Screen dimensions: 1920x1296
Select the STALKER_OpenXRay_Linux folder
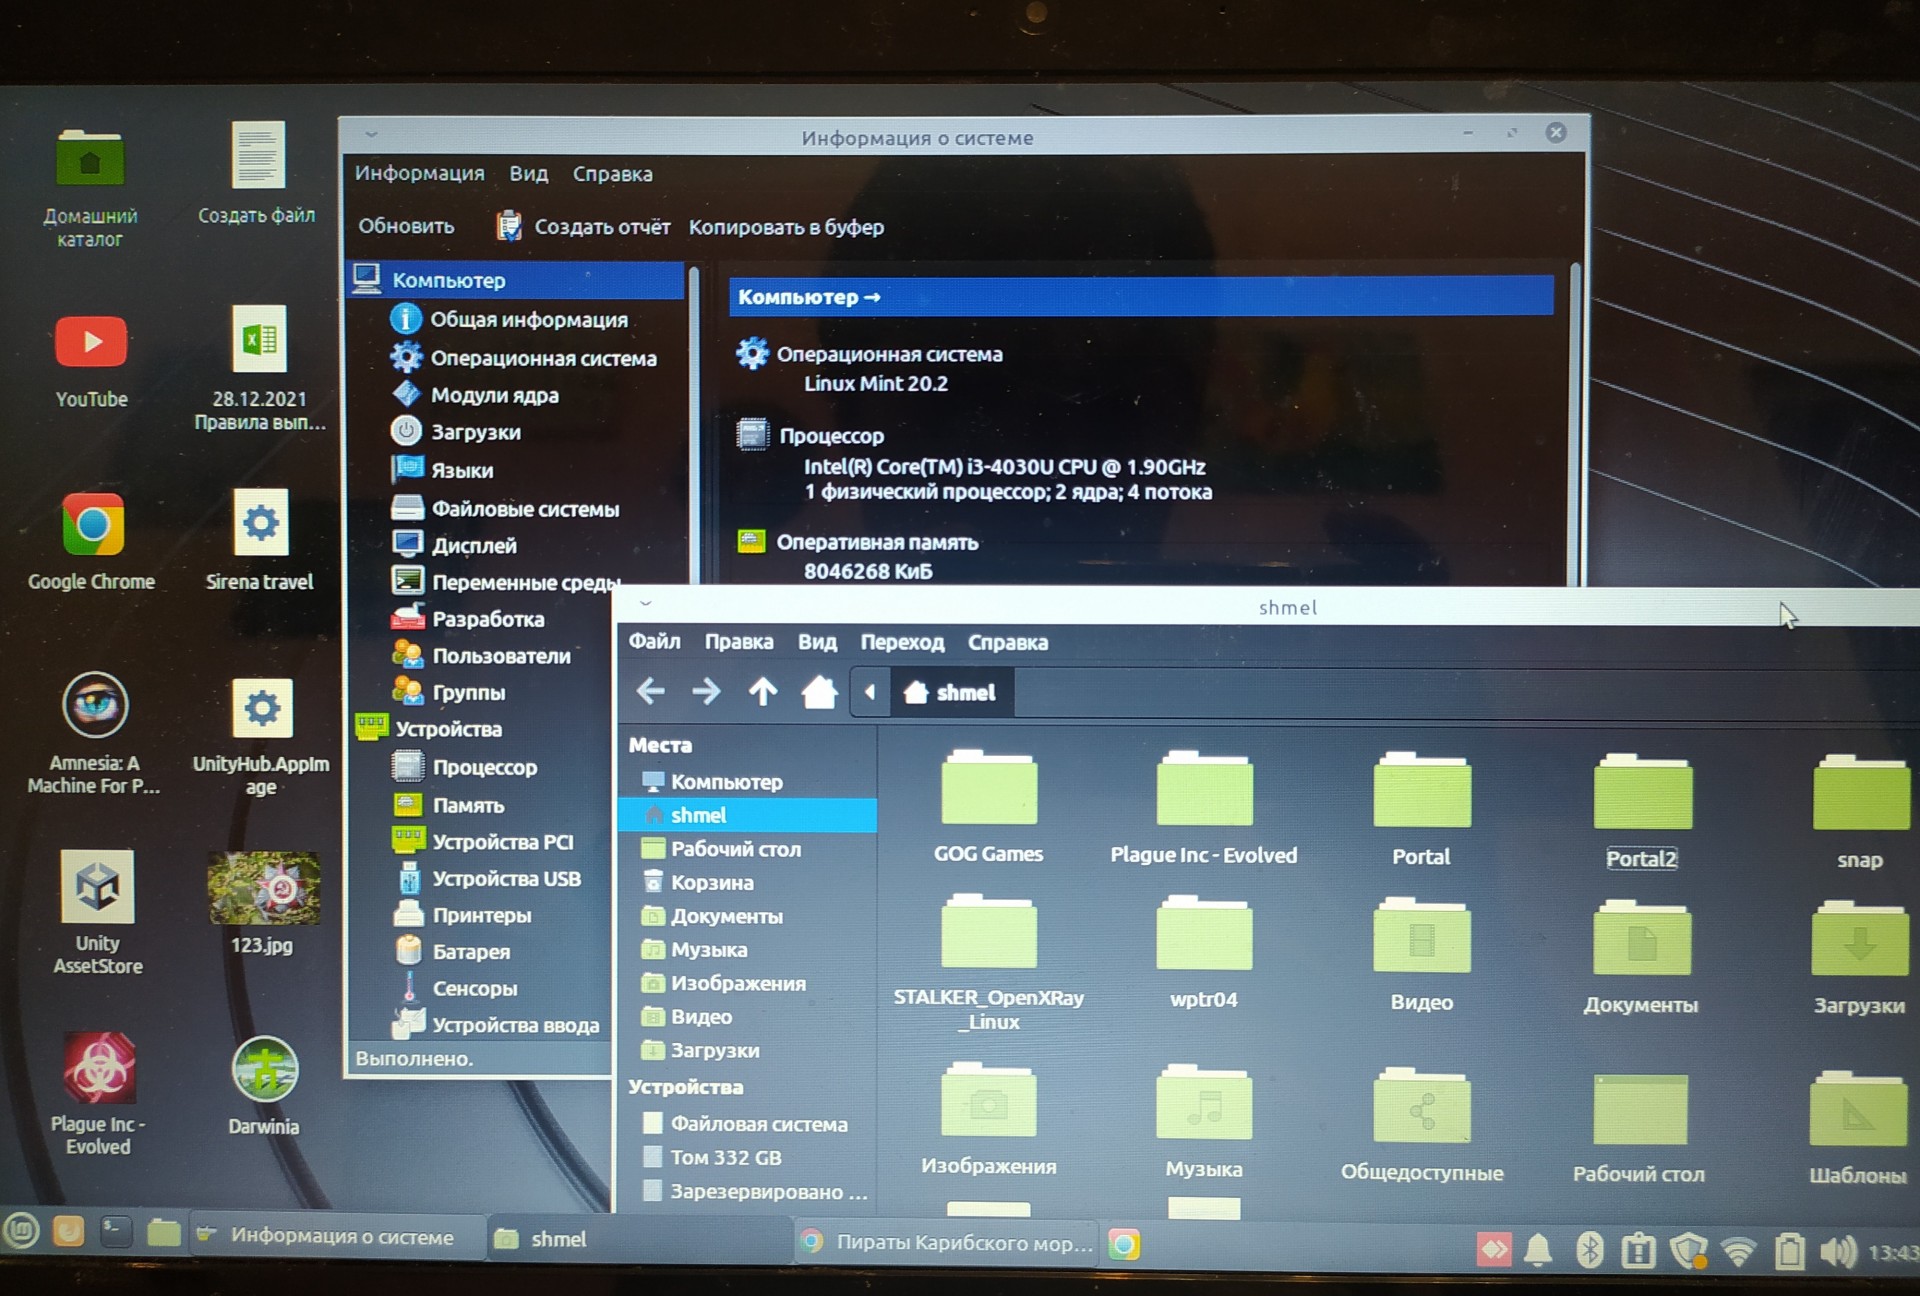(988, 965)
